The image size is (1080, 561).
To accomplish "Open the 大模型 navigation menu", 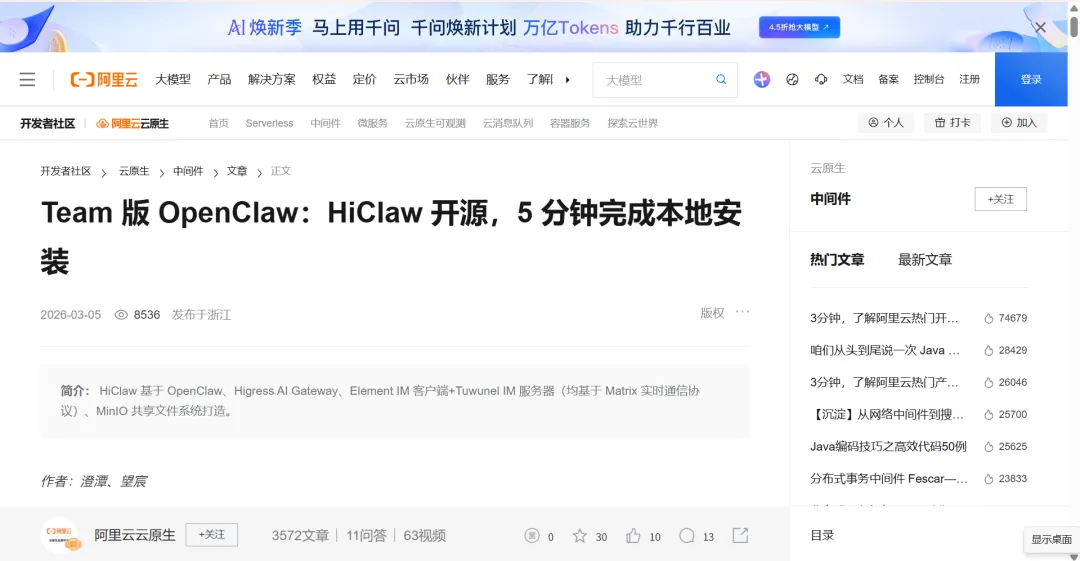I will 173,79.
